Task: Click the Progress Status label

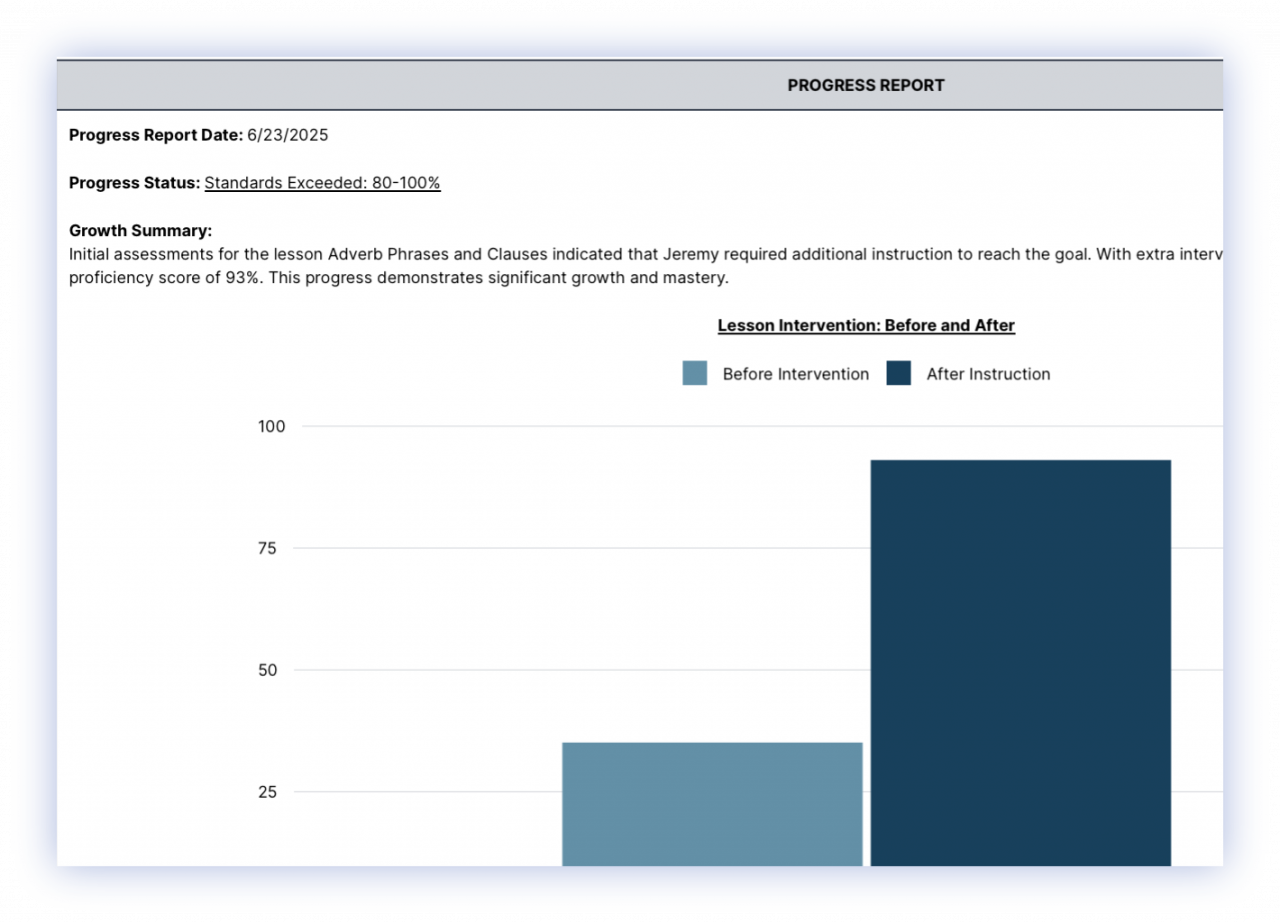Action: [x=134, y=183]
